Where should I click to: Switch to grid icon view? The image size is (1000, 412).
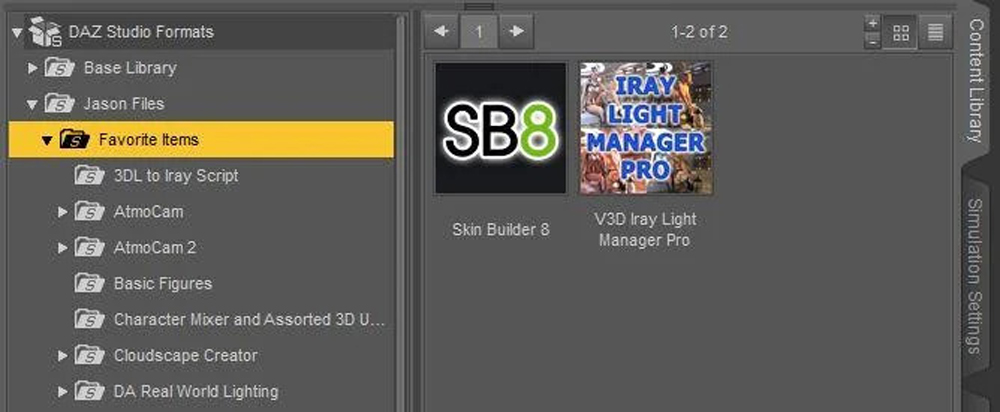click(901, 33)
